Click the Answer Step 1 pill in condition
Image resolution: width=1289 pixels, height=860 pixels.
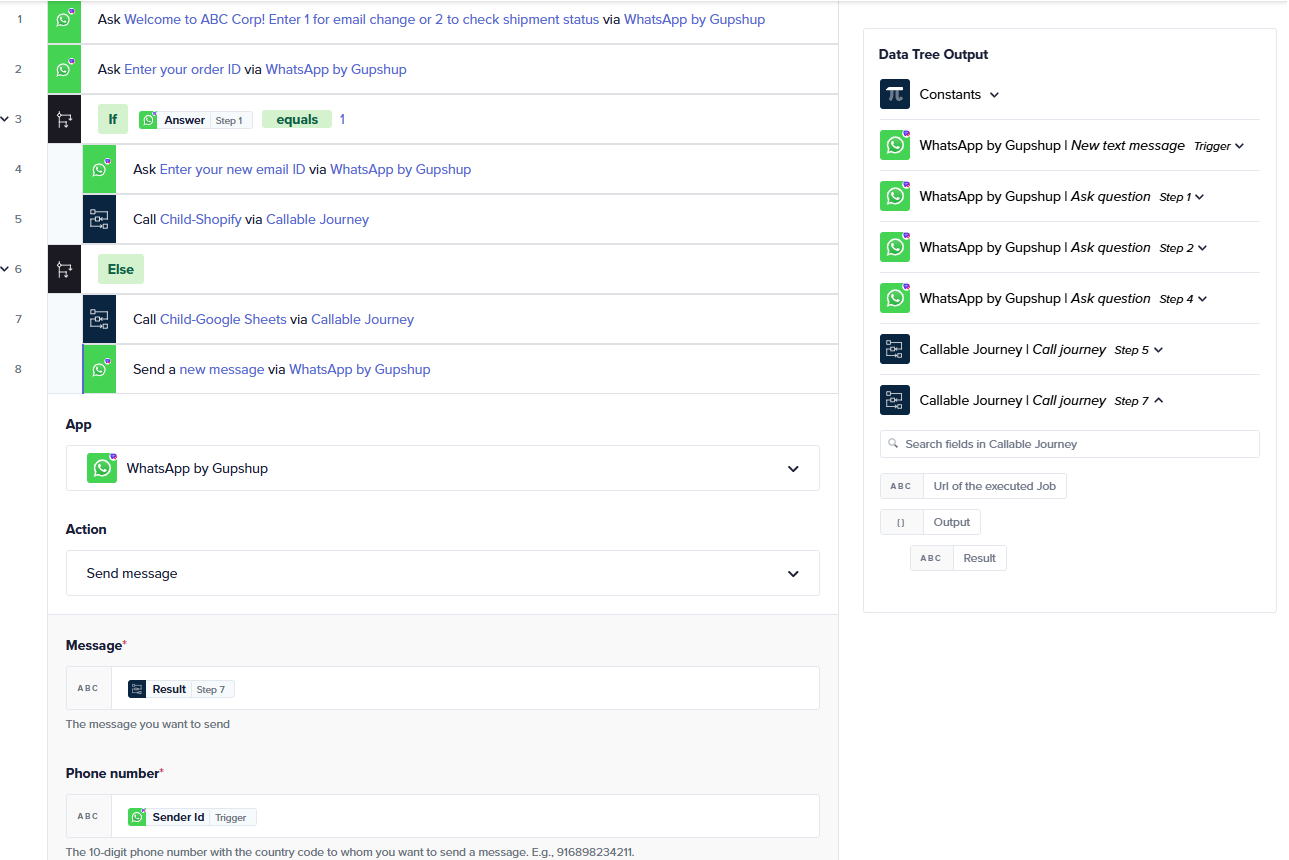tap(195, 120)
